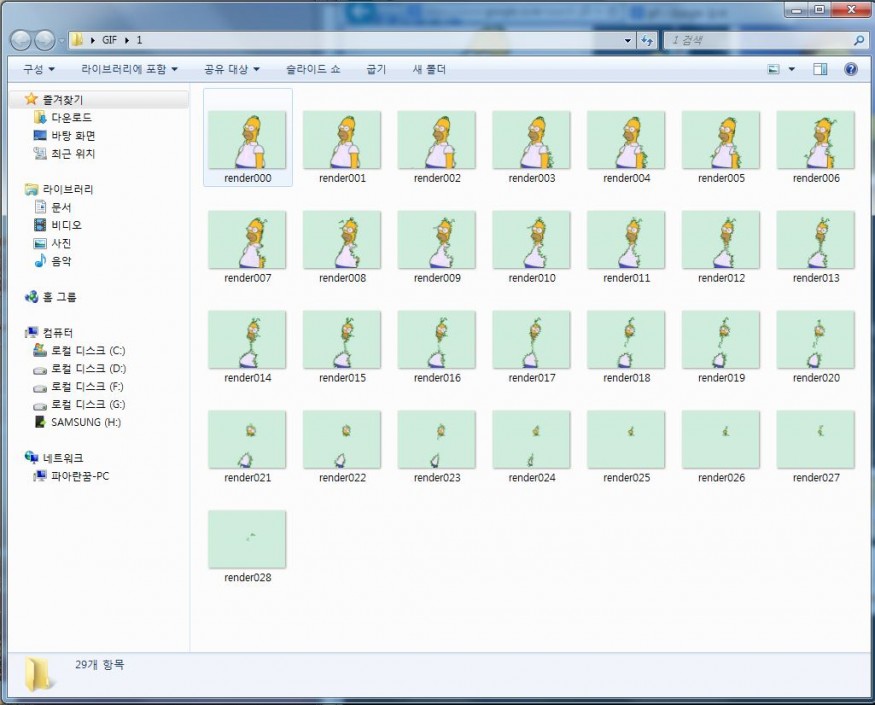Click the render016 file name
This screenshot has width=875, height=705.
pyautogui.click(x=437, y=377)
